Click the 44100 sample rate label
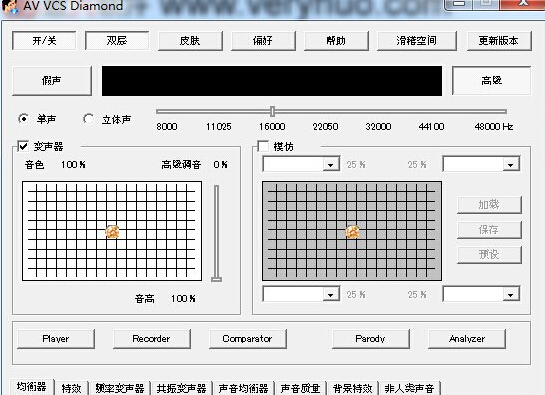Image resolution: width=545 pixels, height=395 pixels. point(431,127)
